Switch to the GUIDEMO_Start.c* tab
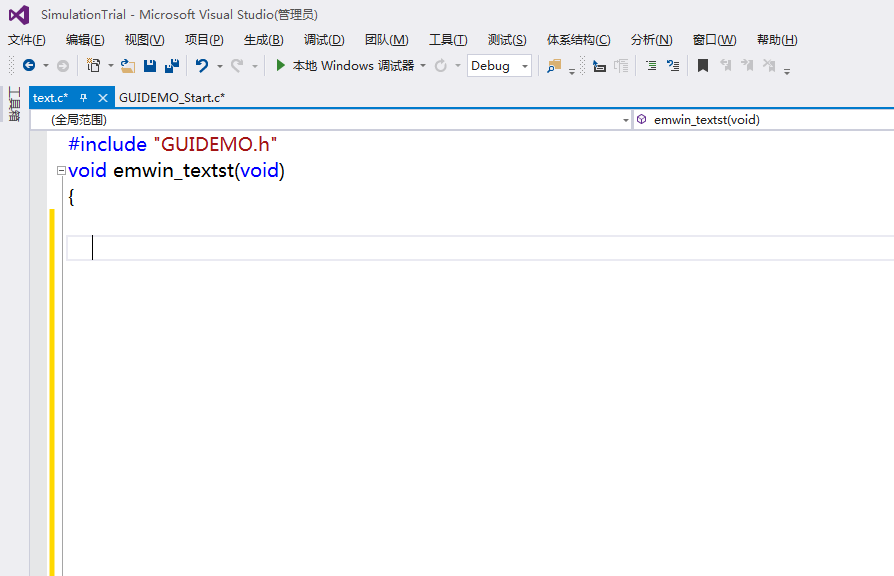The image size is (894, 576). (172, 98)
